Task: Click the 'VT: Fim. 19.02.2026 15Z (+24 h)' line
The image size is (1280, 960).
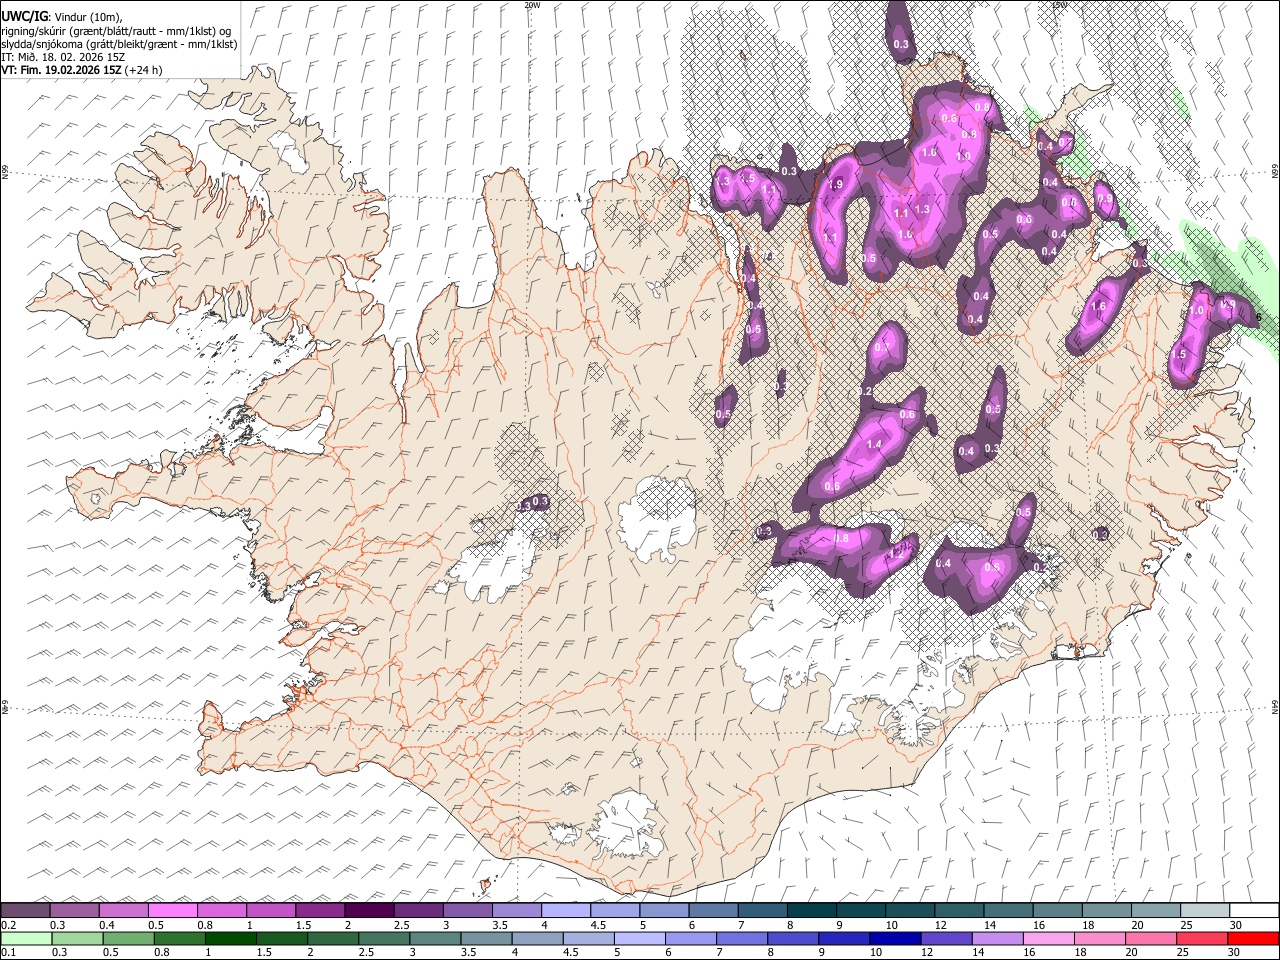Action: (81, 70)
